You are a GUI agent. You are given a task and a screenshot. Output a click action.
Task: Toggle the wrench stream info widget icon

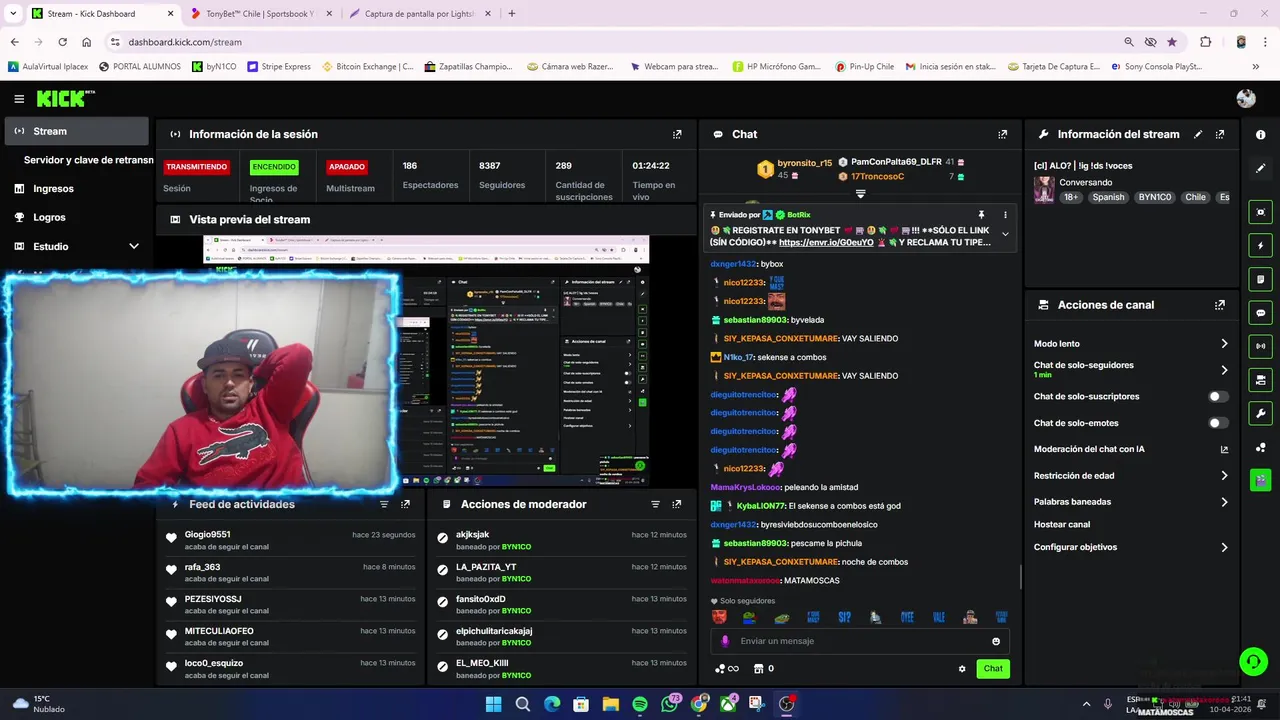pos(1260,413)
